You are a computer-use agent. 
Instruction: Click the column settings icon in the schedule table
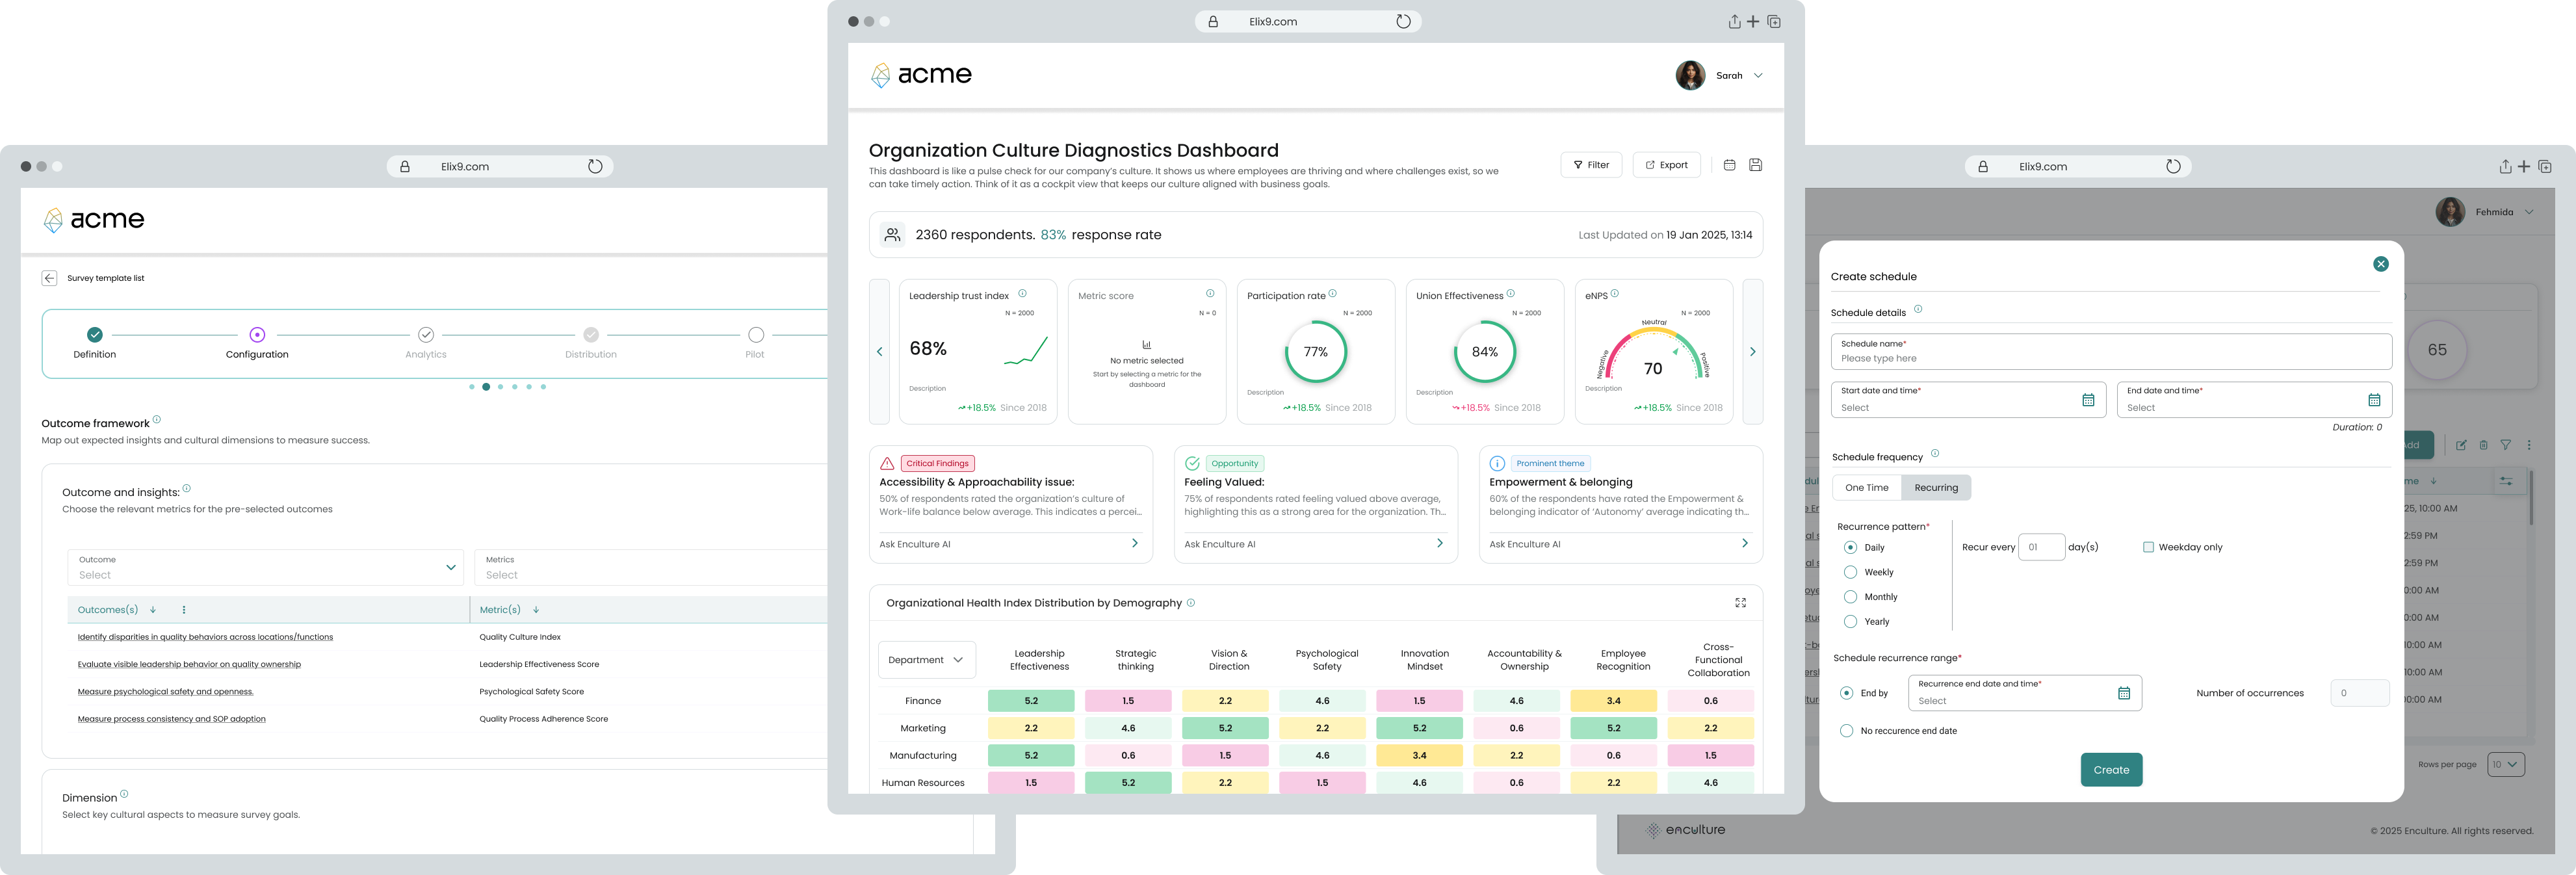(2507, 480)
